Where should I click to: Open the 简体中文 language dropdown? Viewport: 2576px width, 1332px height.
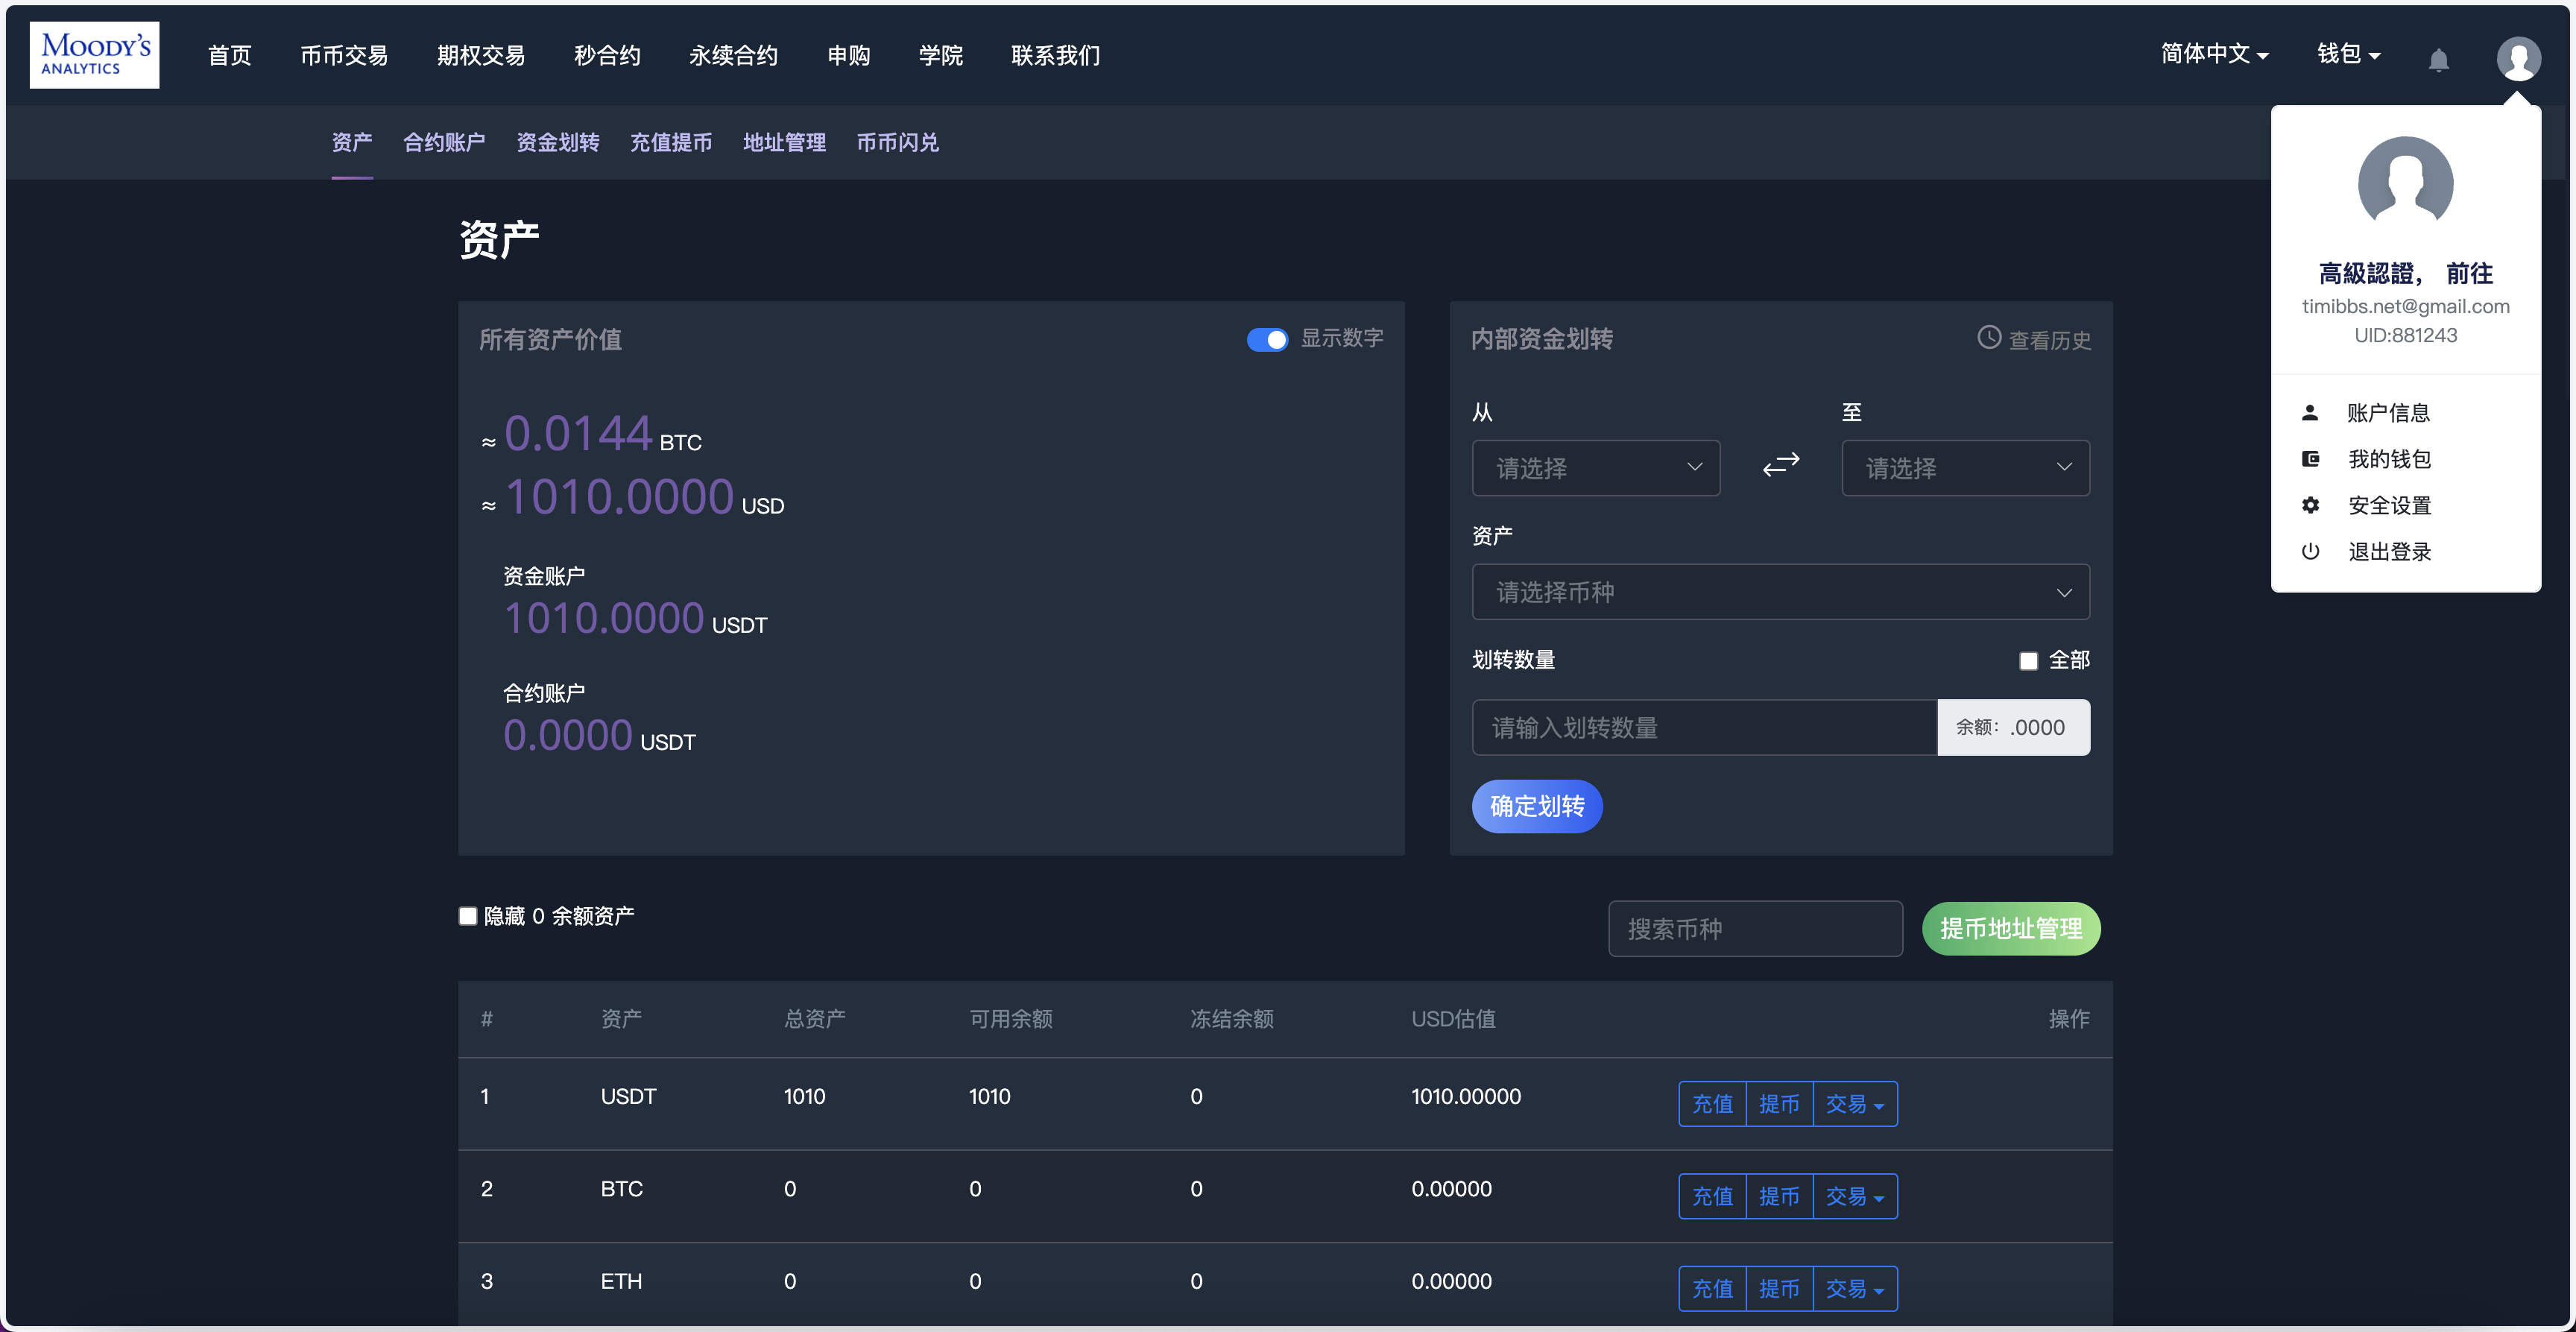pyautogui.click(x=2214, y=54)
